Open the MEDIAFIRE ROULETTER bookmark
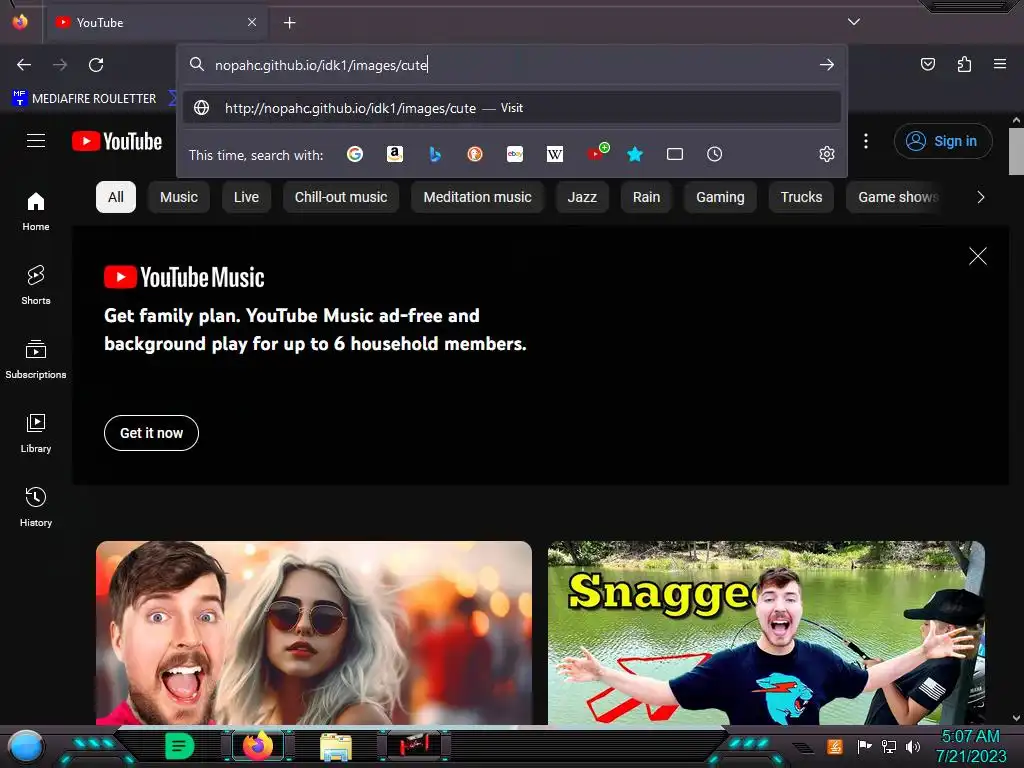1024x768 pixels. click(84, 99)
